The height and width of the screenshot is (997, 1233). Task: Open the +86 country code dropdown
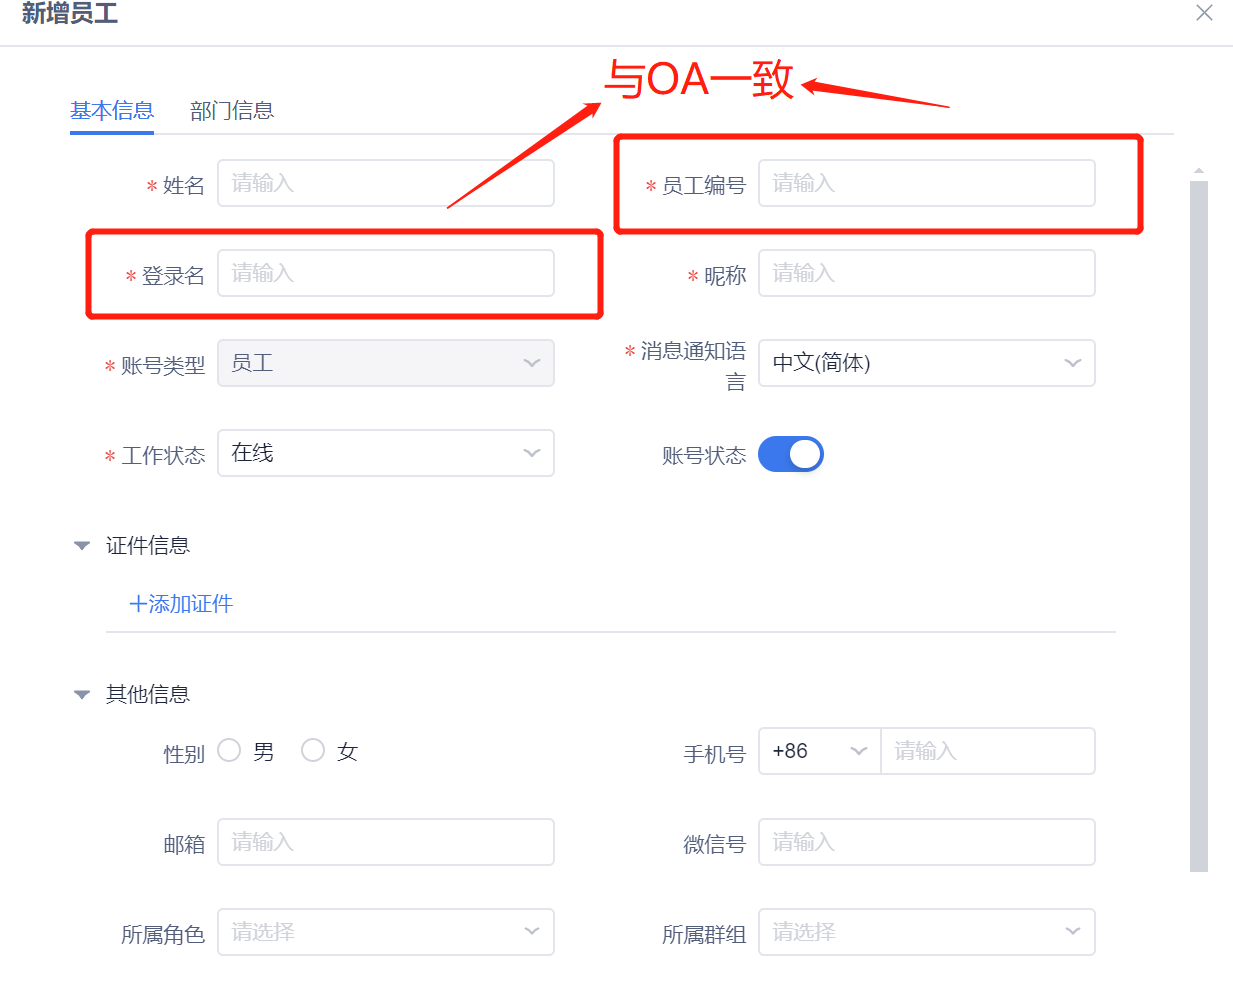(x=819, y=751)
